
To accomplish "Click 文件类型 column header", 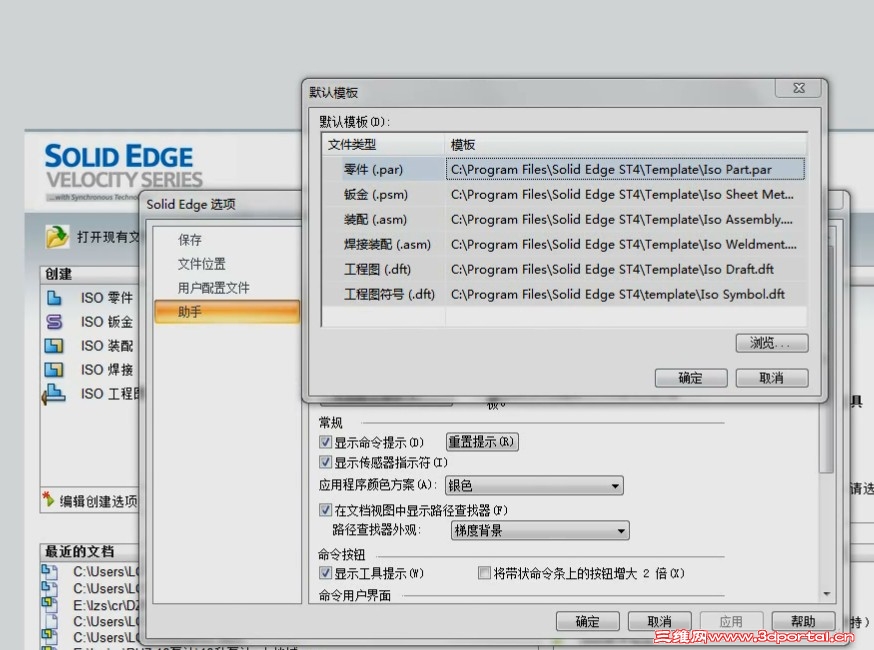I will [x=383, y=145].
